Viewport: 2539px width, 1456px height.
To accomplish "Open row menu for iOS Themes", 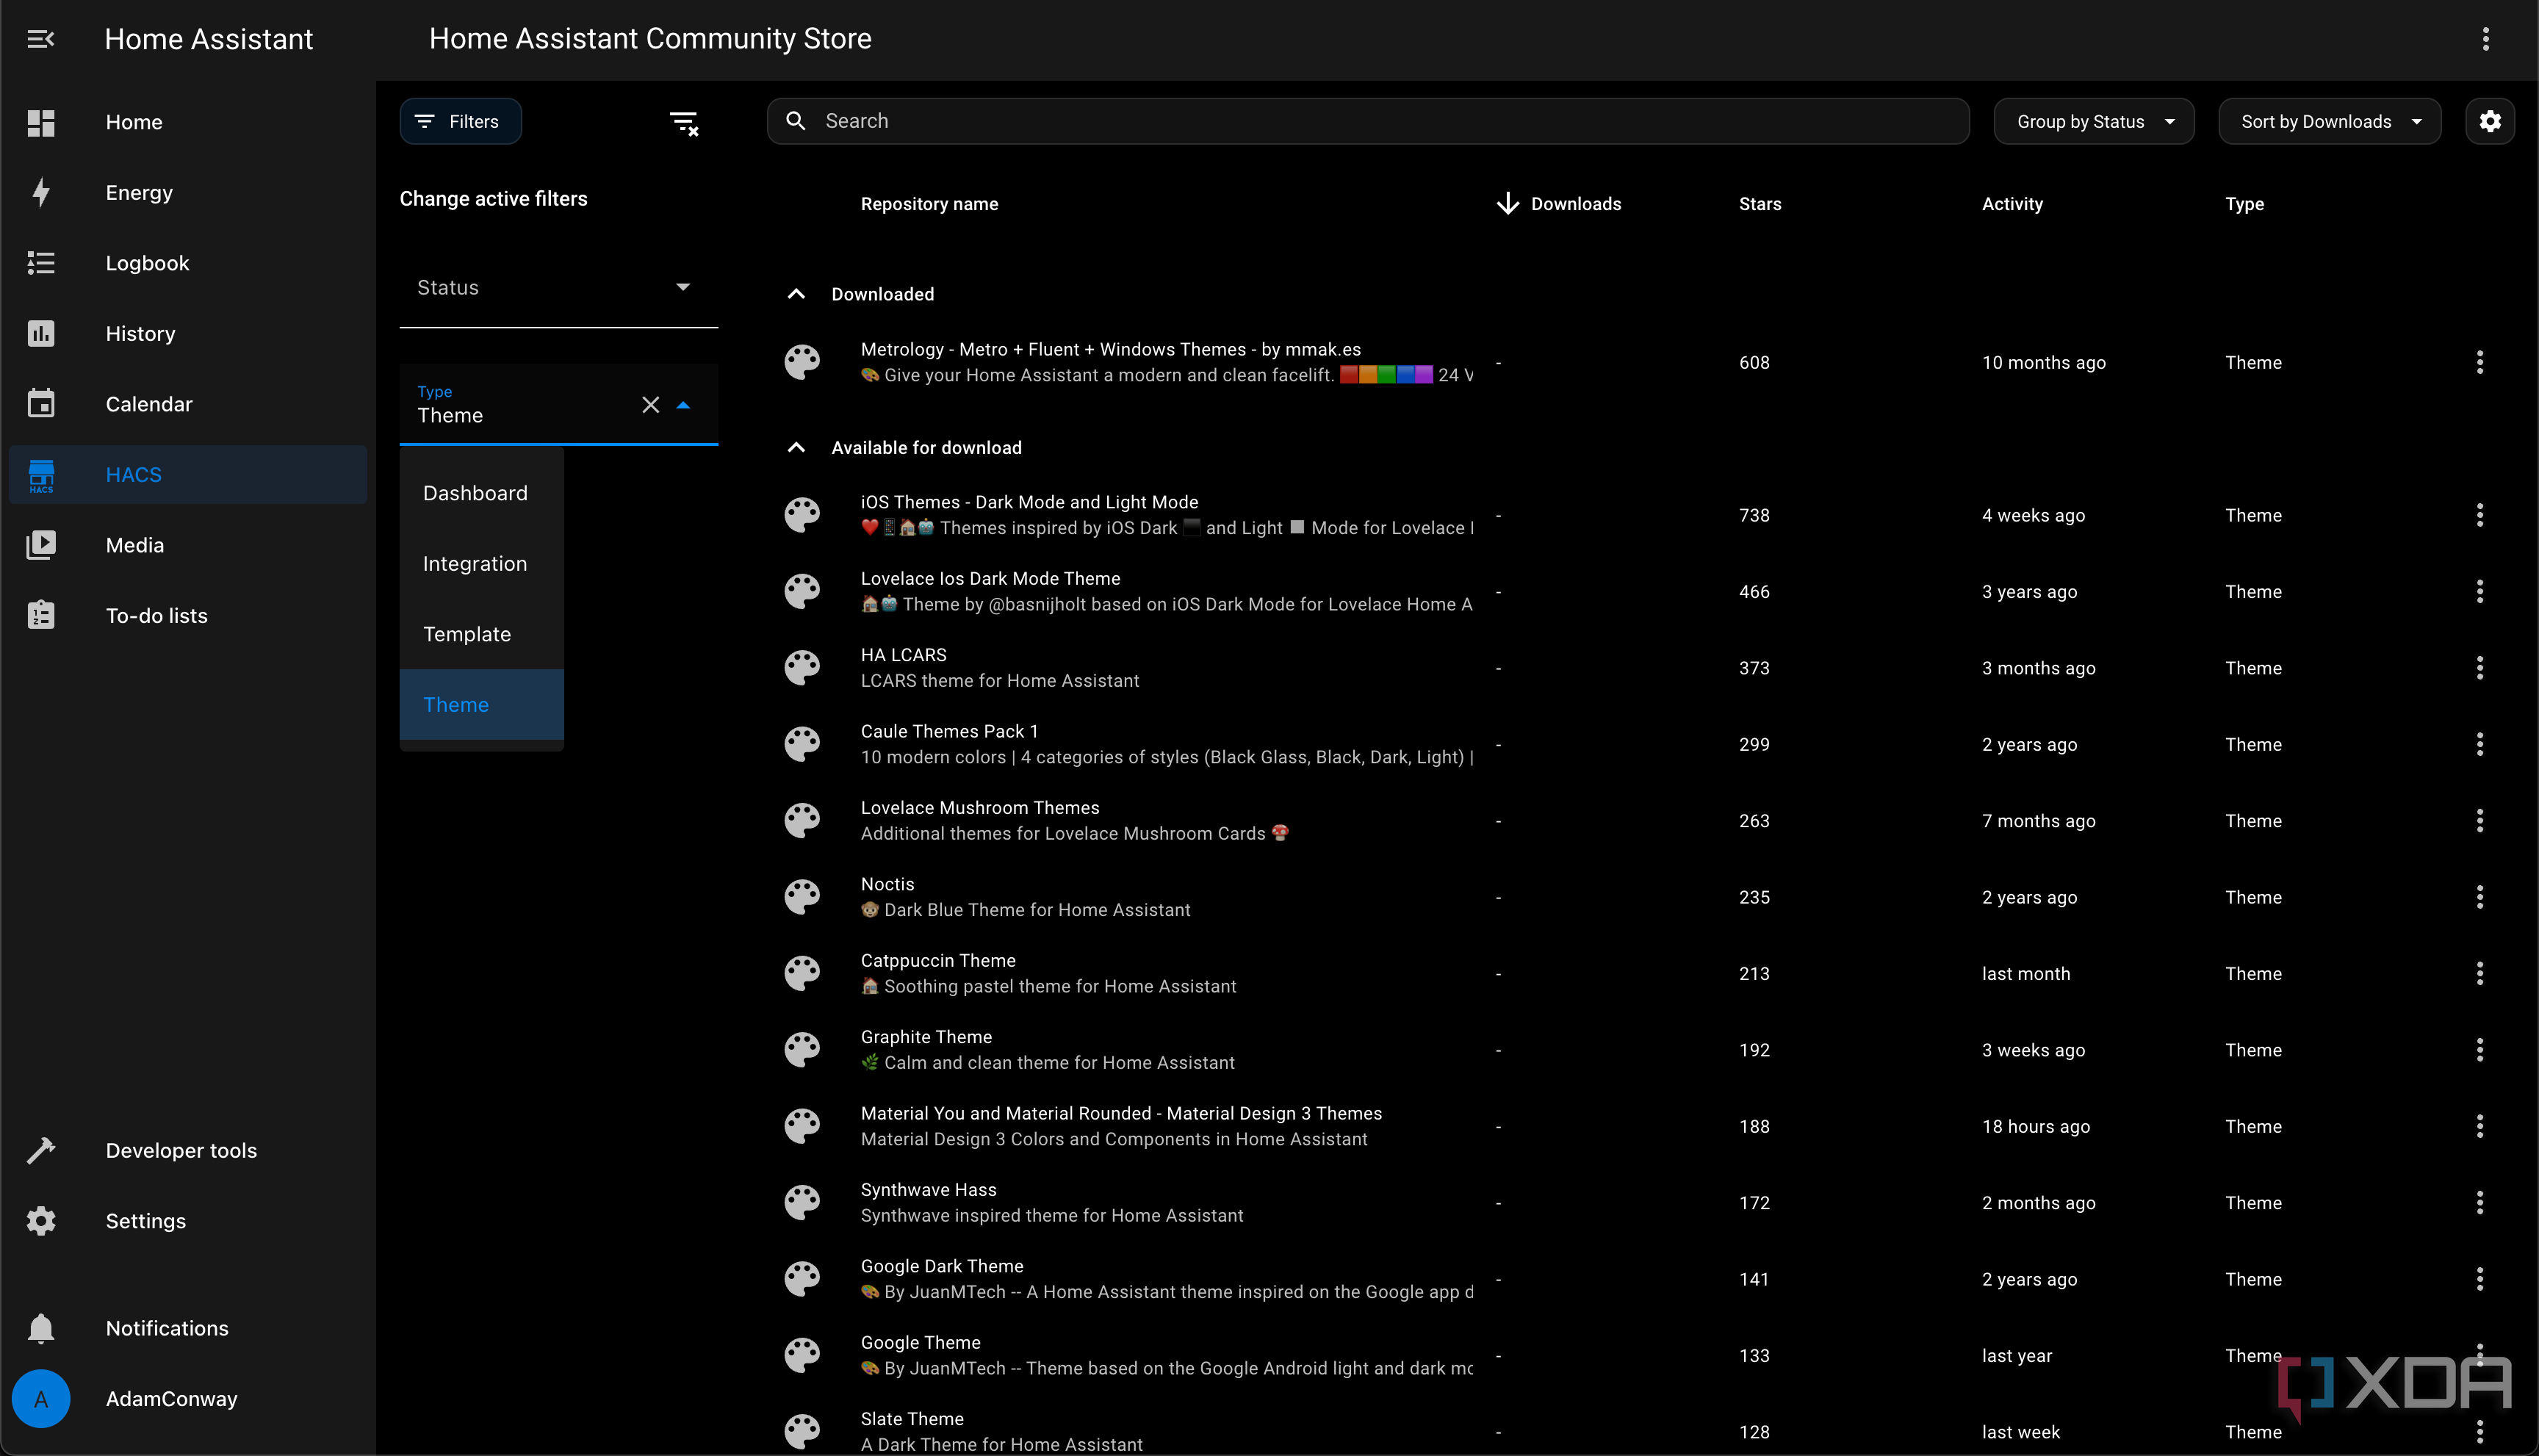I will click(2480, 515).
